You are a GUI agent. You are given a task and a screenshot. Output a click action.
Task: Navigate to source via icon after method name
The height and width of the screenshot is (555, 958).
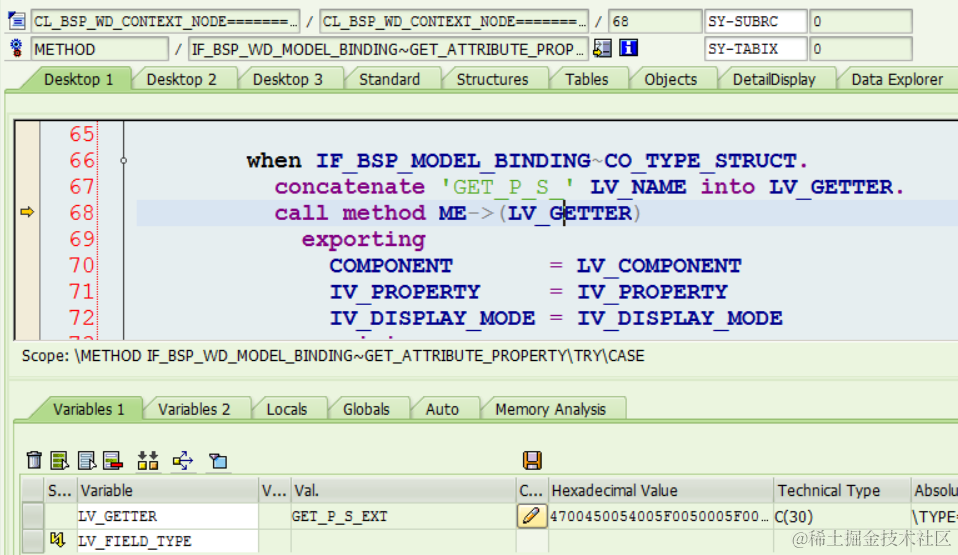[602, 48]
